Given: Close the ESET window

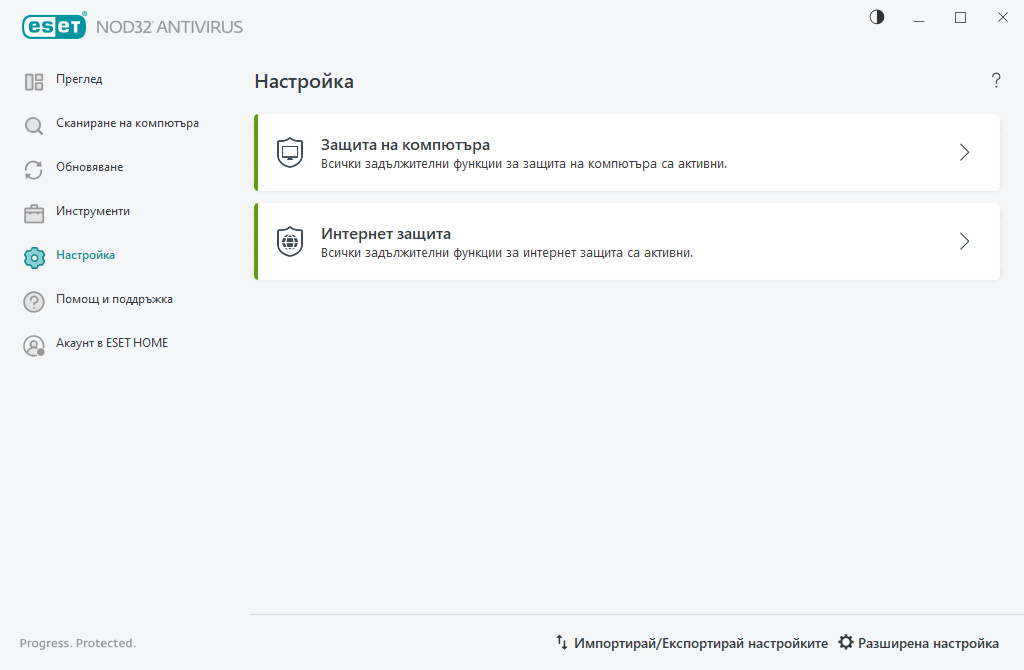Looking at the screenshot, I should (1002, 18).
